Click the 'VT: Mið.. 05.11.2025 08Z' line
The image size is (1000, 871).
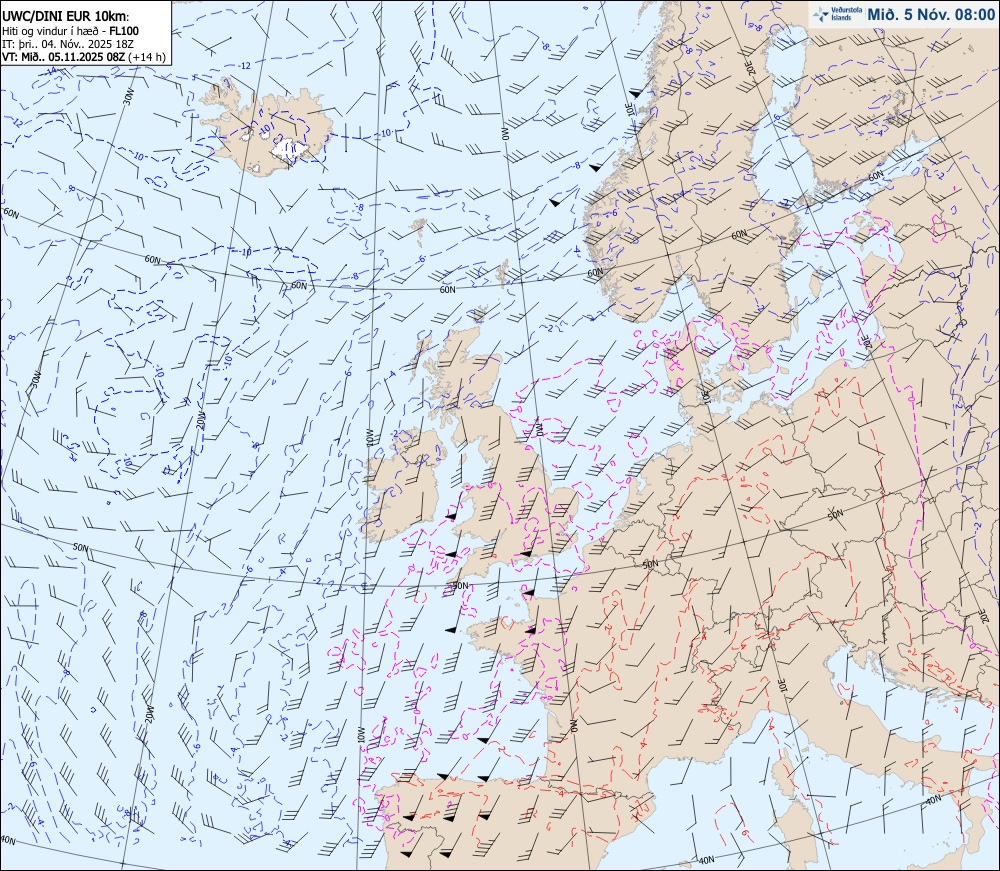point(64,56)
